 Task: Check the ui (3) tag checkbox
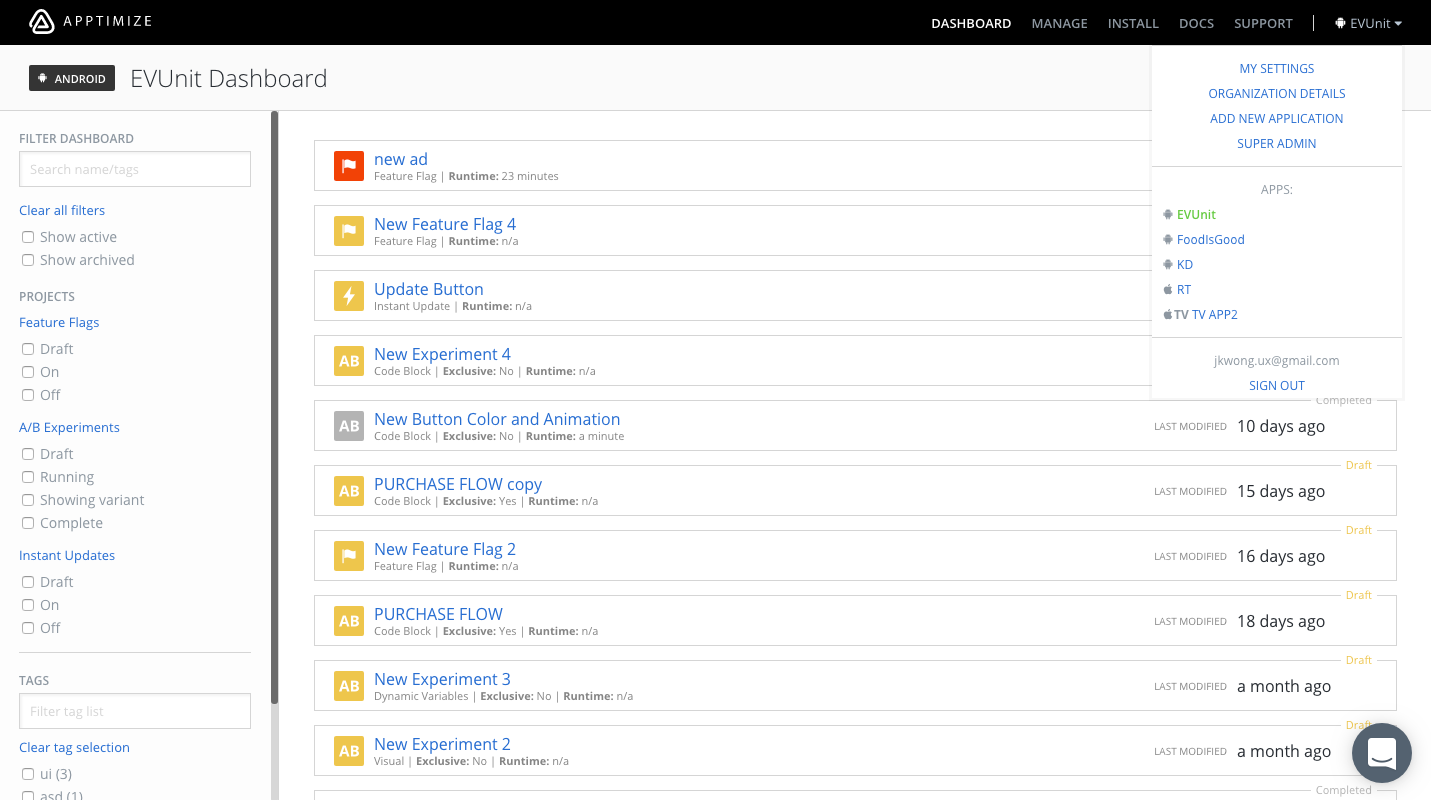click(28, 774)
